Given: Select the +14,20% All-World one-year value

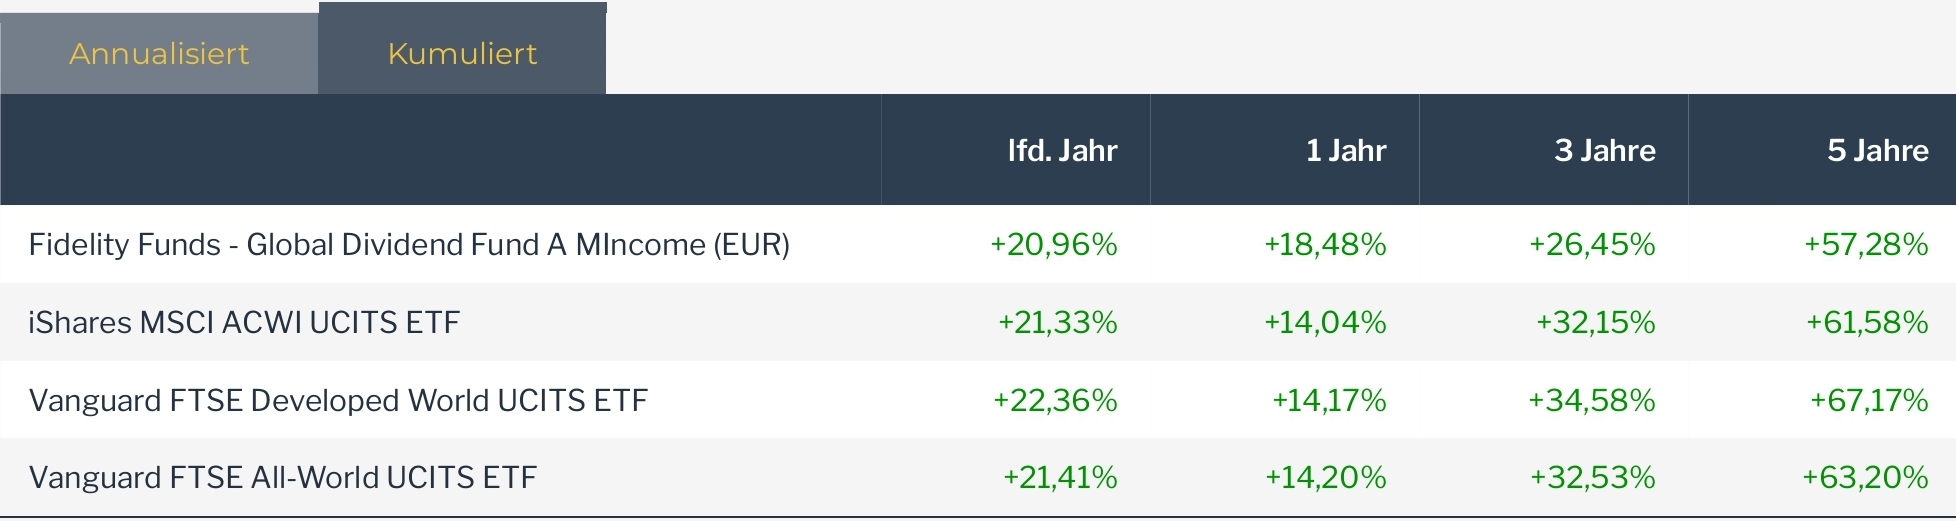Looking at the screenshot, I should [x=1325, y=477].
